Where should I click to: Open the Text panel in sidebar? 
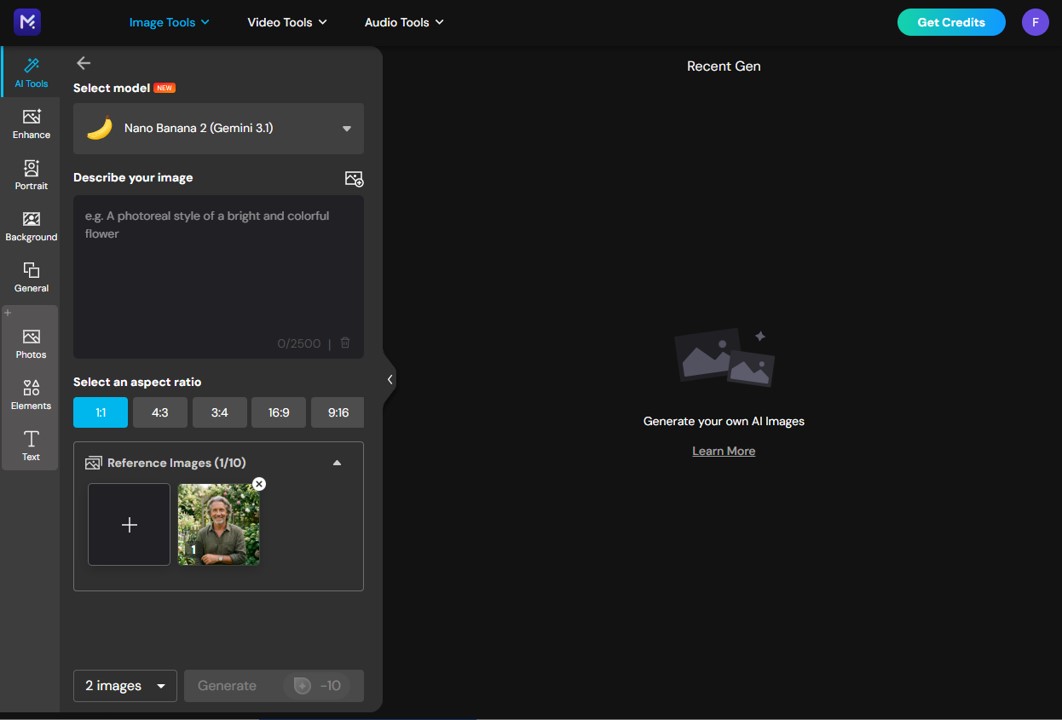[31, 446]
